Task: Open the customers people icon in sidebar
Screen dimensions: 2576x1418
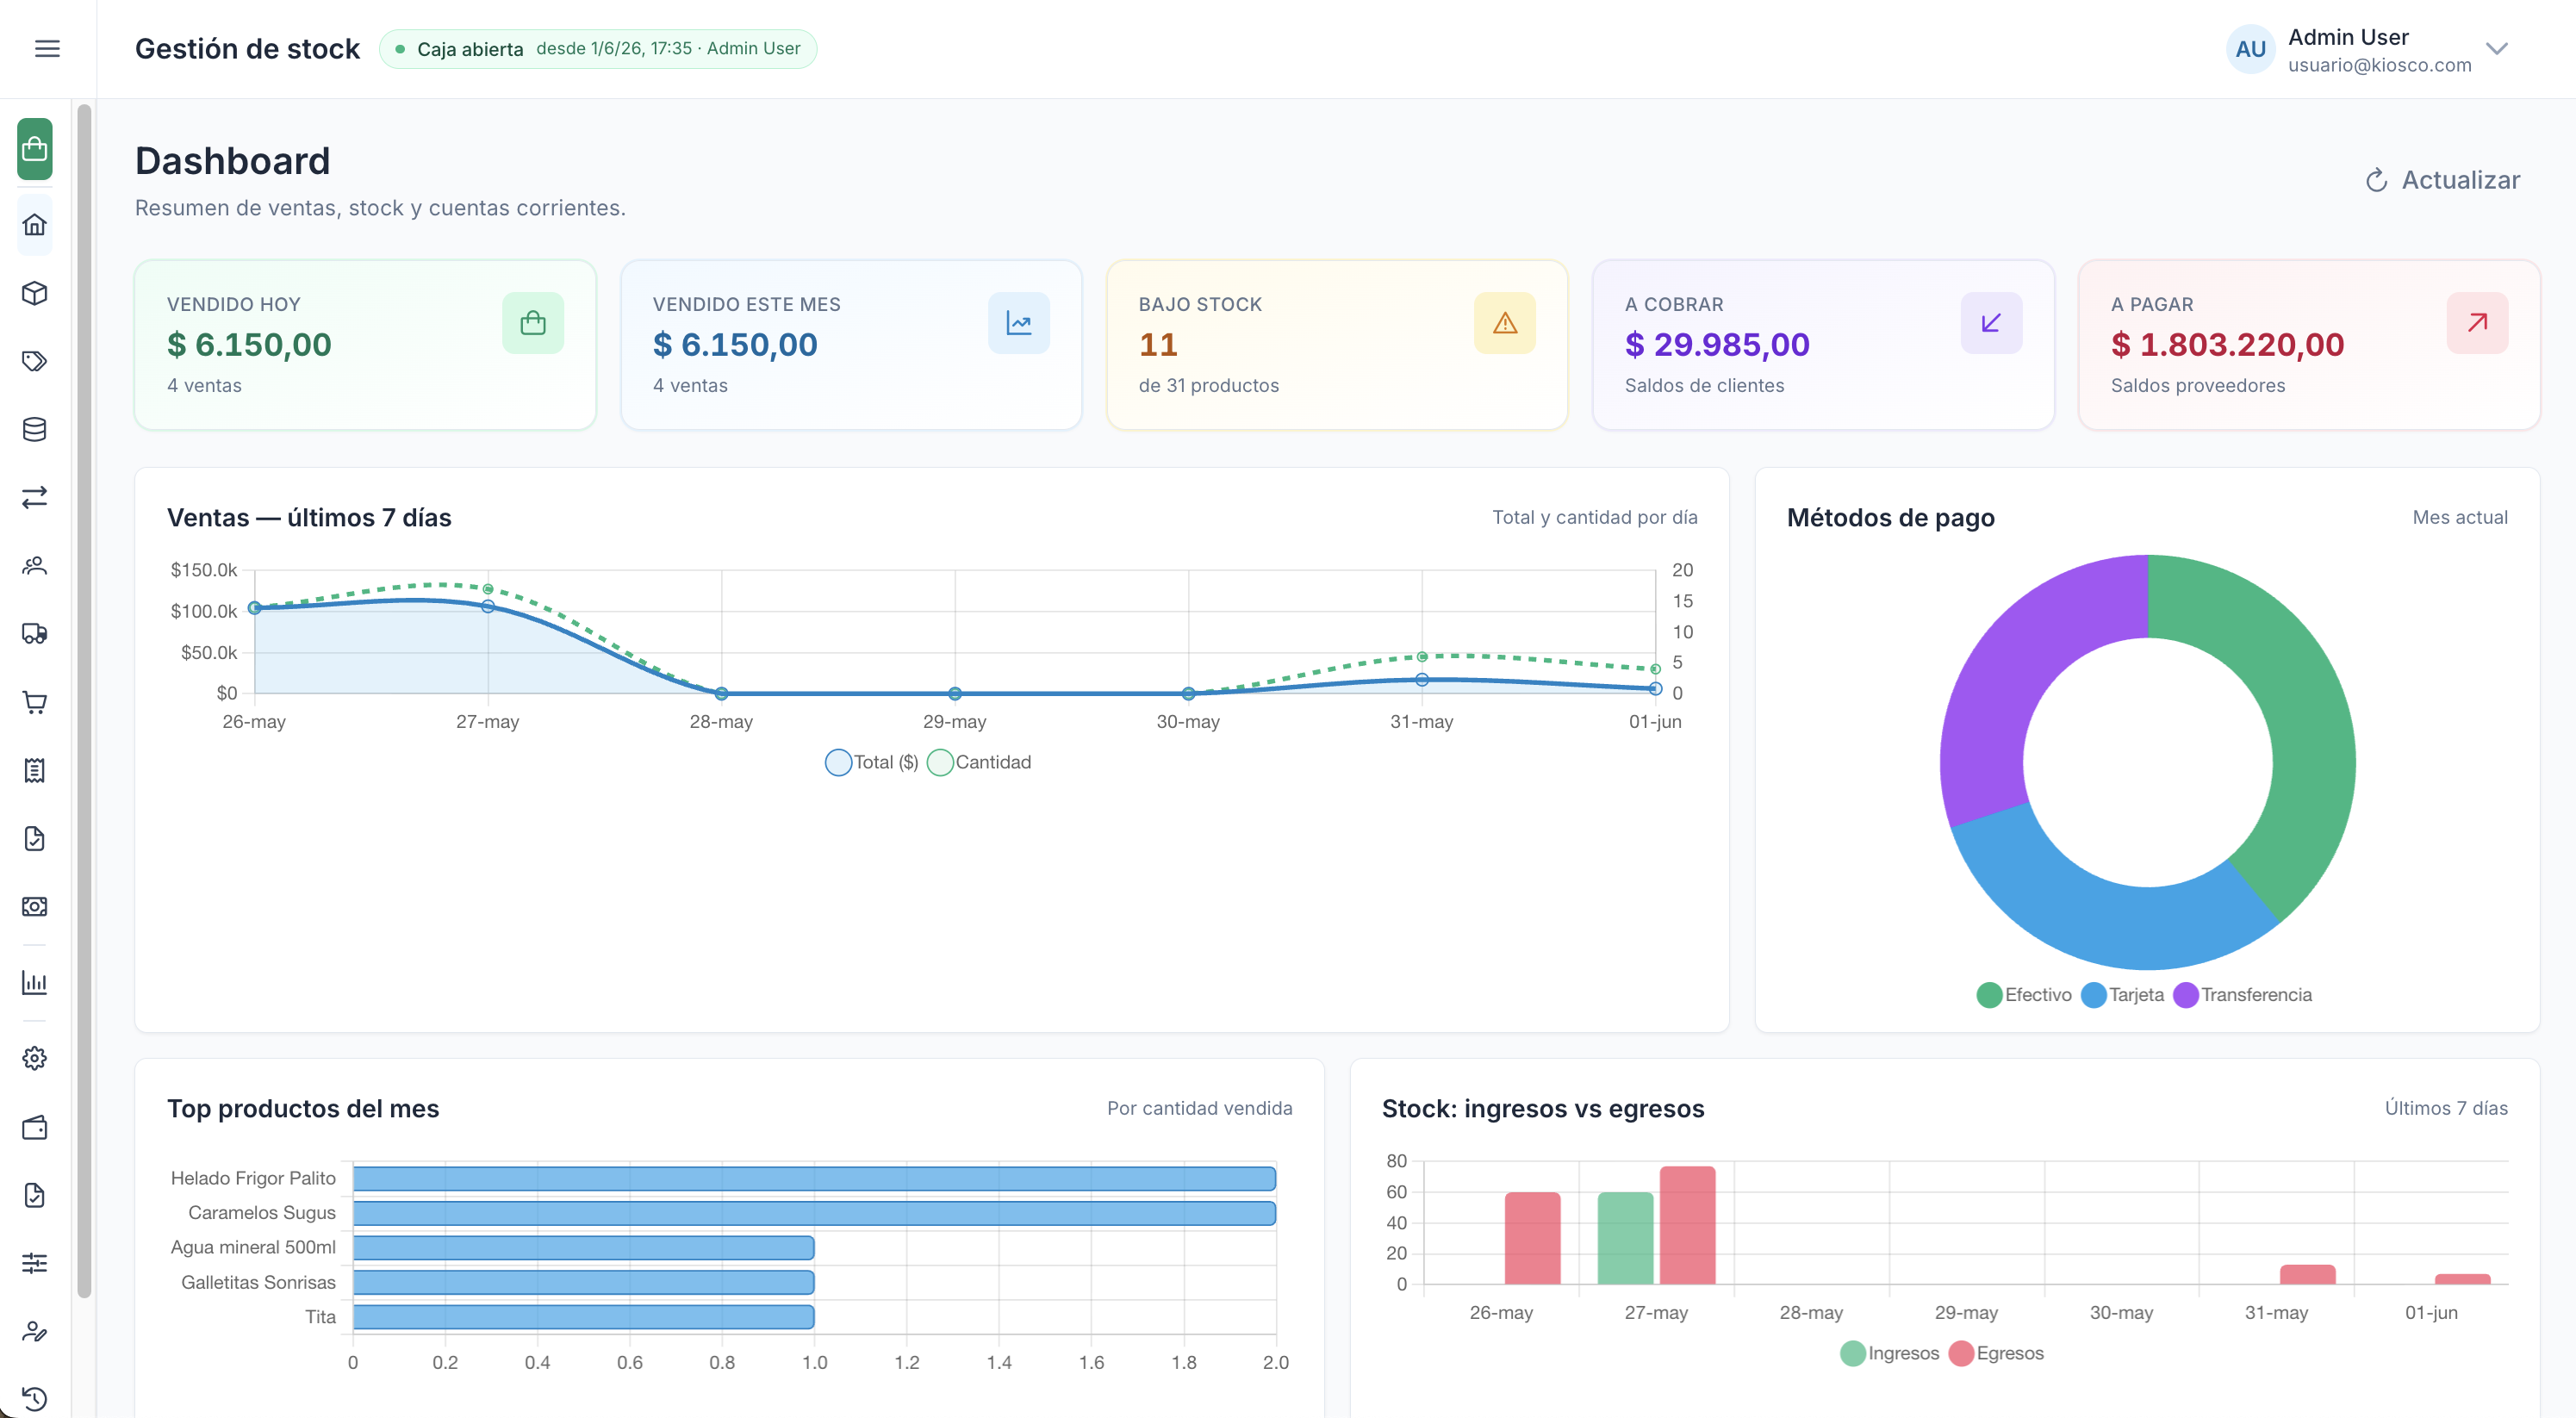Action: [35, 566]
